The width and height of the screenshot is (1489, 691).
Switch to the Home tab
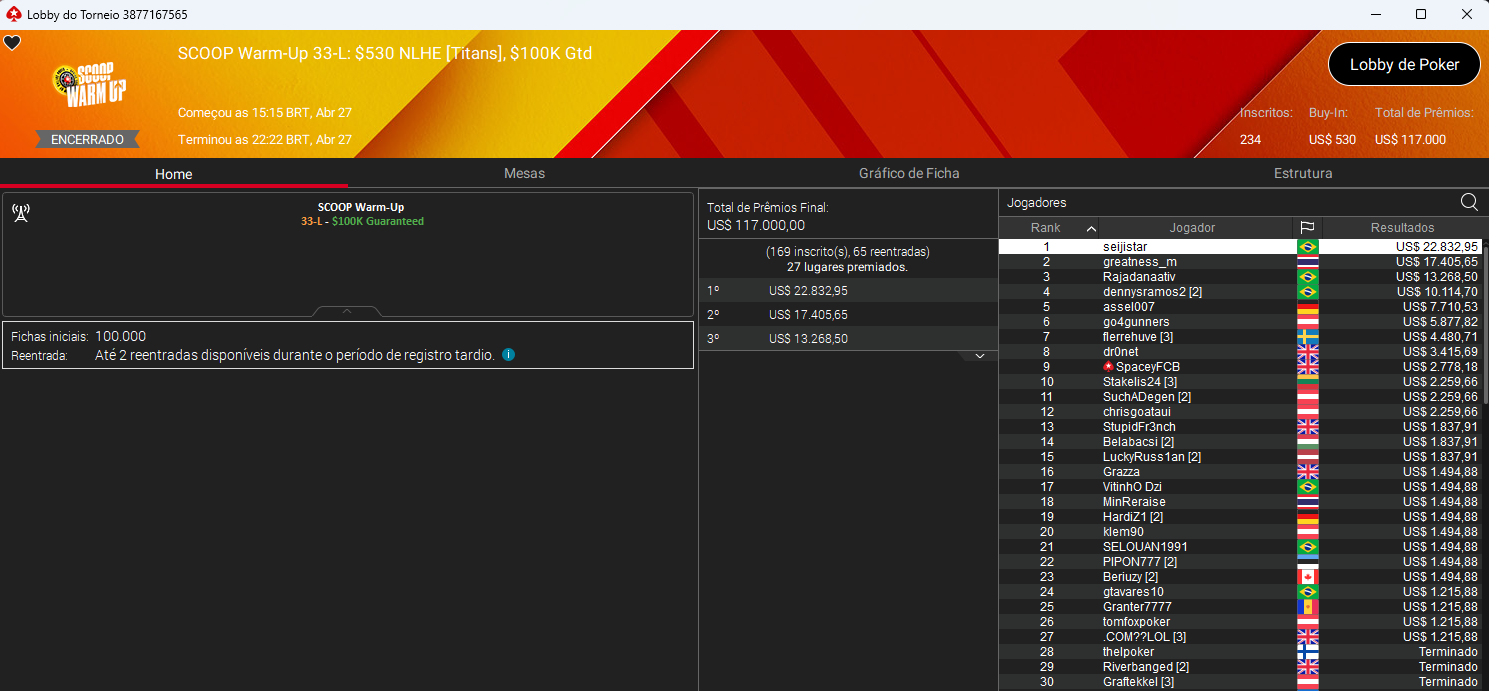point(174,173)
